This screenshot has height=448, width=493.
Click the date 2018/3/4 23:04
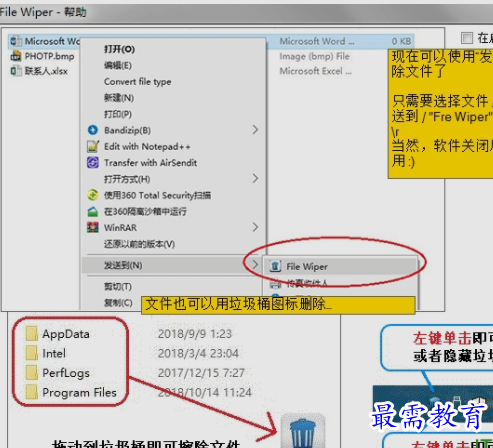coord(198,353)
